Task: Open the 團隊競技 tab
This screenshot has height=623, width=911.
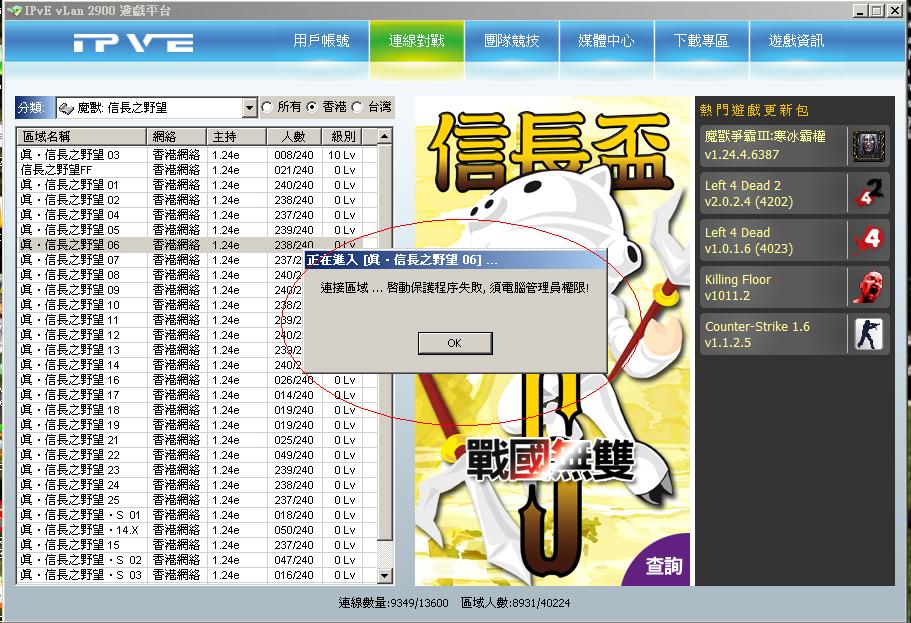Action: (x=512, y=41)
